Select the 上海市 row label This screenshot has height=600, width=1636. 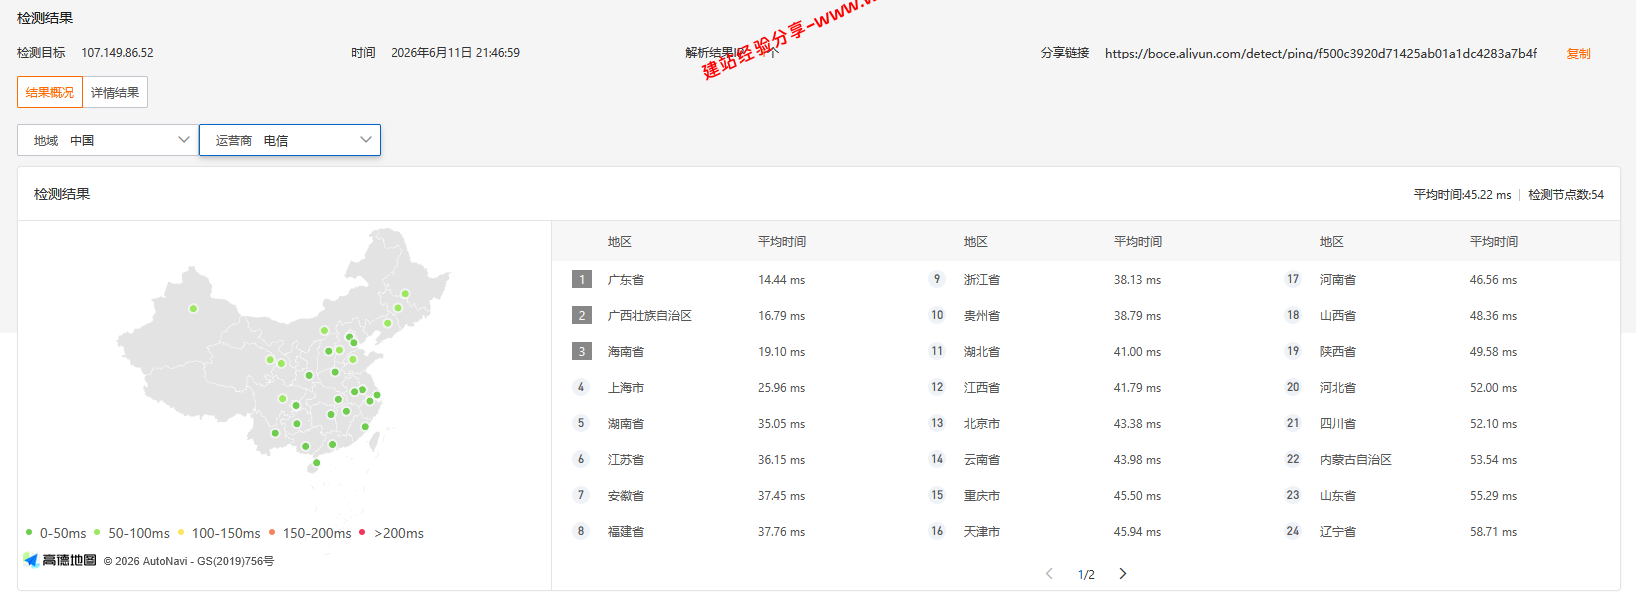pos(626,388)
